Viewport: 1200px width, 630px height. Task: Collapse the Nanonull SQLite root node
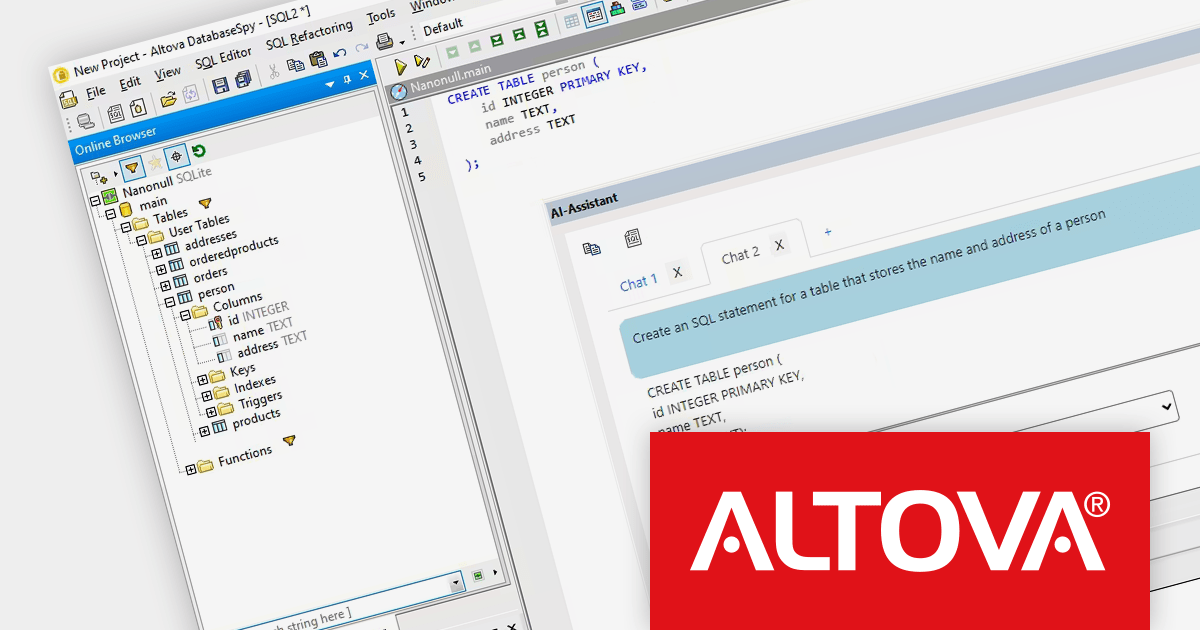[x=95, y=199]
